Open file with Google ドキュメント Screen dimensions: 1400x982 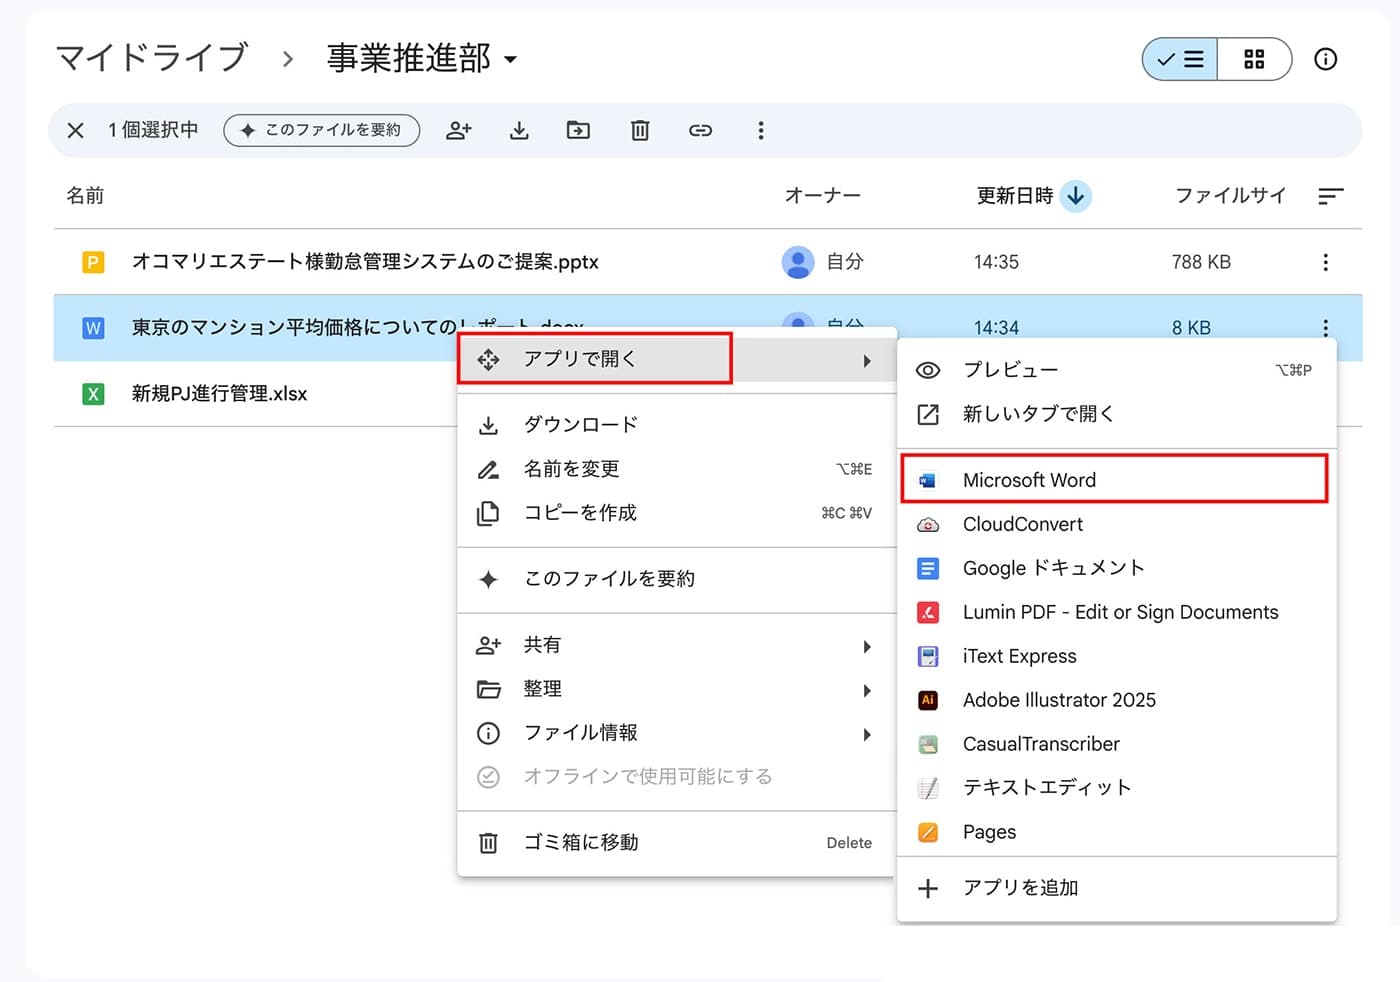(x=1117, y=568)
